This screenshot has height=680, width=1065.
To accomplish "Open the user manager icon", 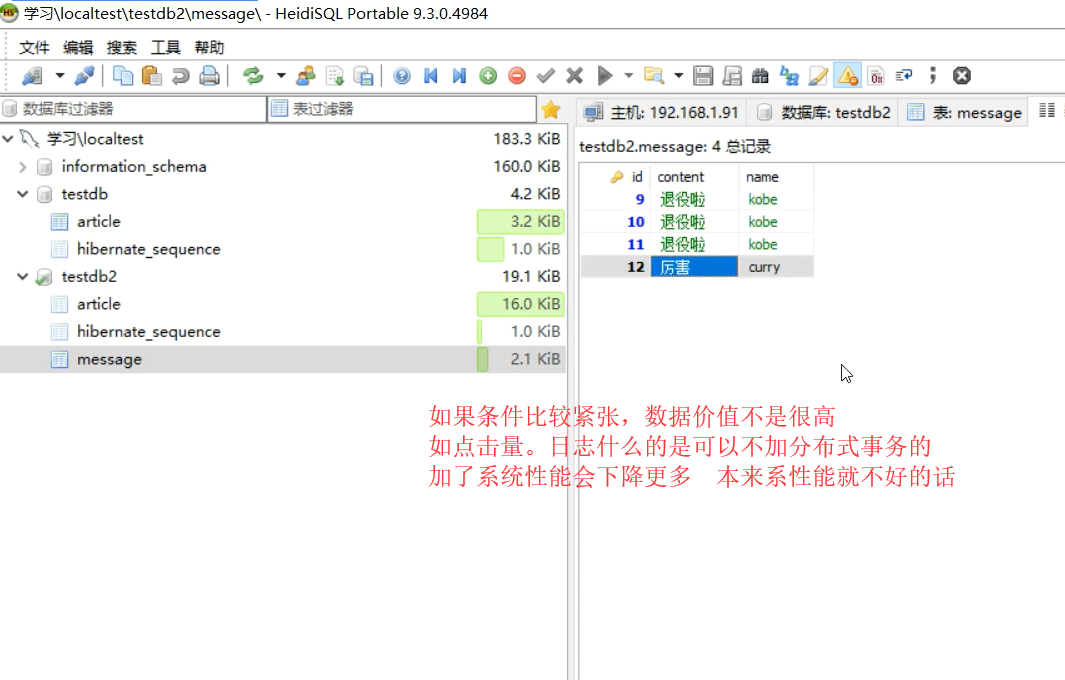I will pyautogui.click(x=306, y=75).
